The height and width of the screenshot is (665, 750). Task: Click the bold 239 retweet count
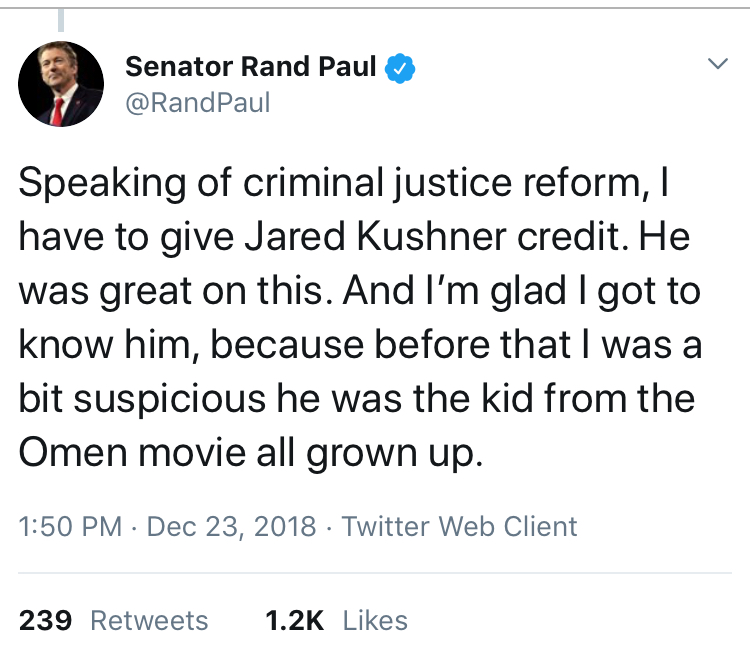[46, 620]
